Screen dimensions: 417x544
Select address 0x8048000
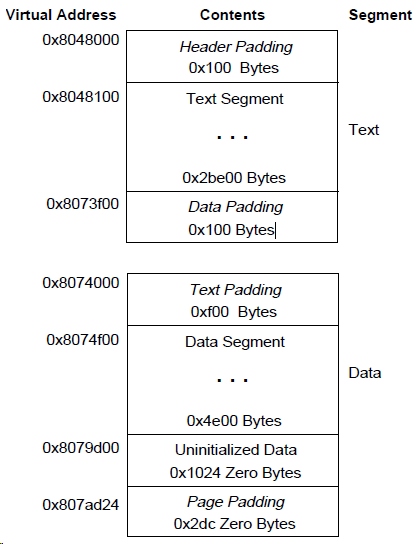81,40
